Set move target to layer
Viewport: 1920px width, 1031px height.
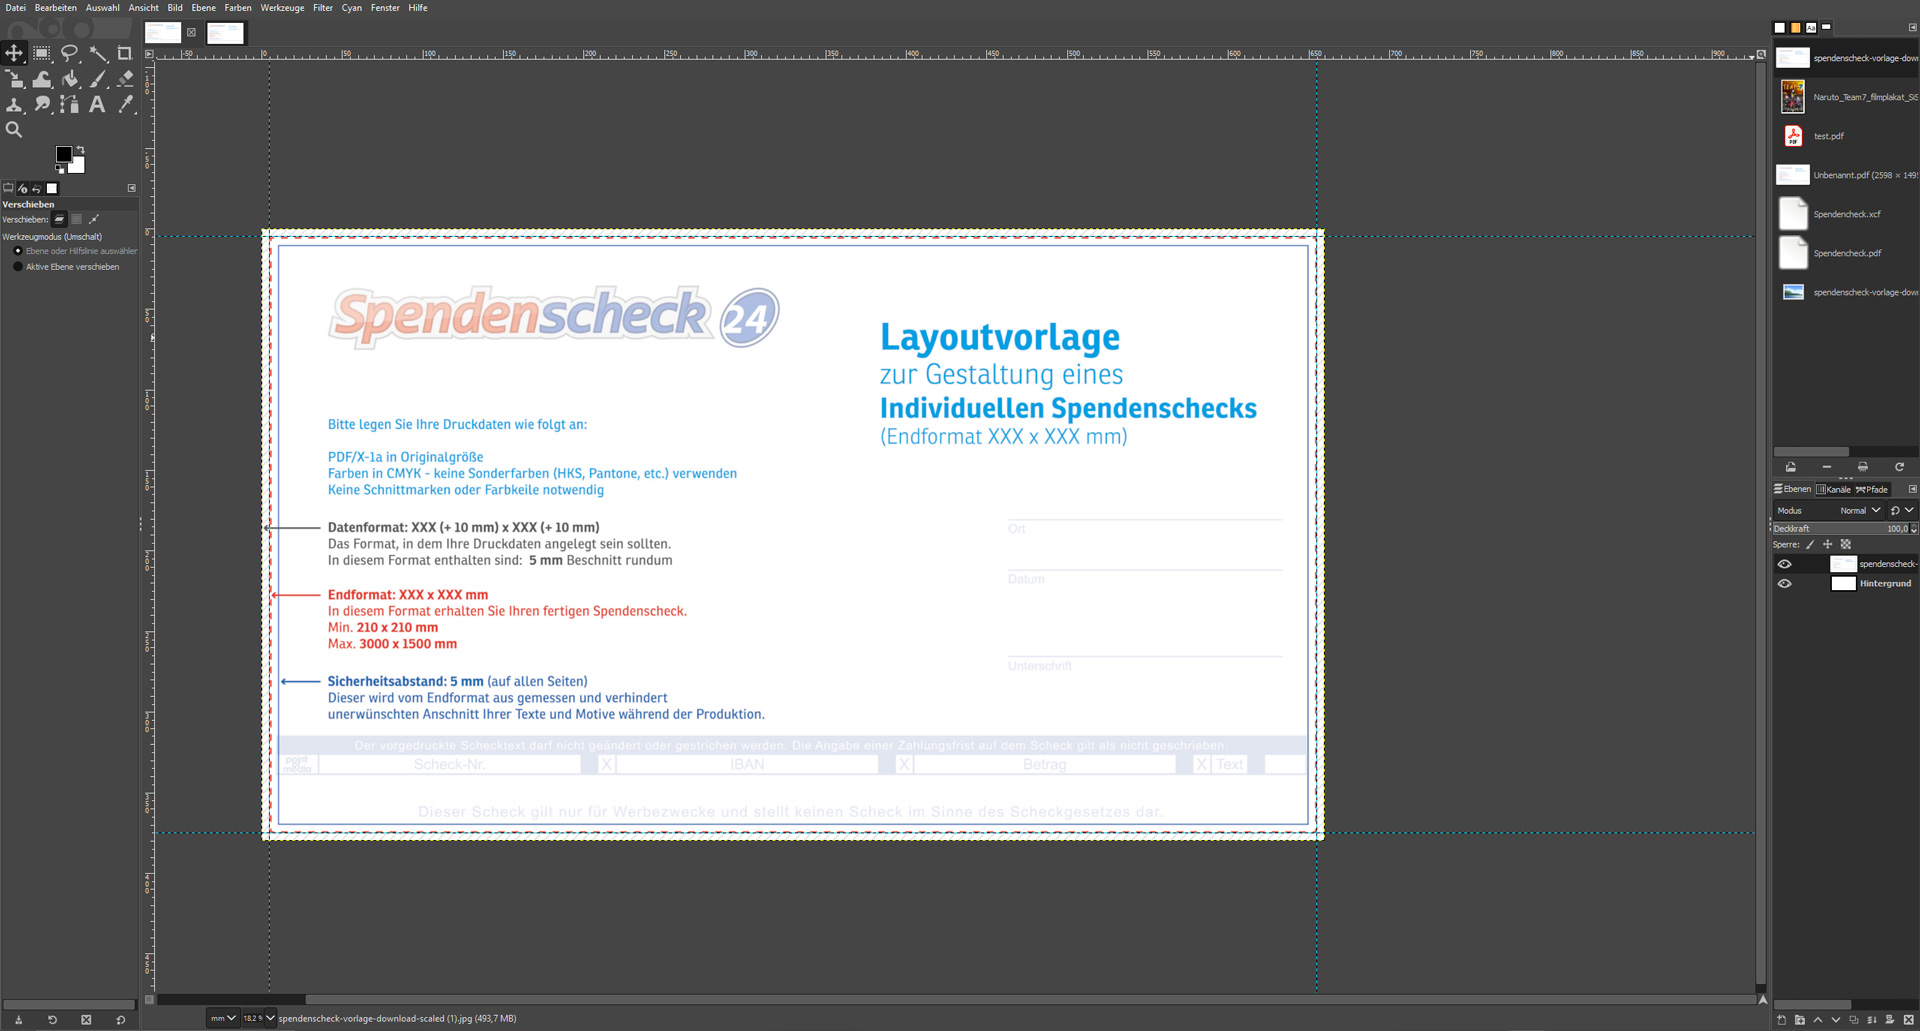(x=59, y=219)
